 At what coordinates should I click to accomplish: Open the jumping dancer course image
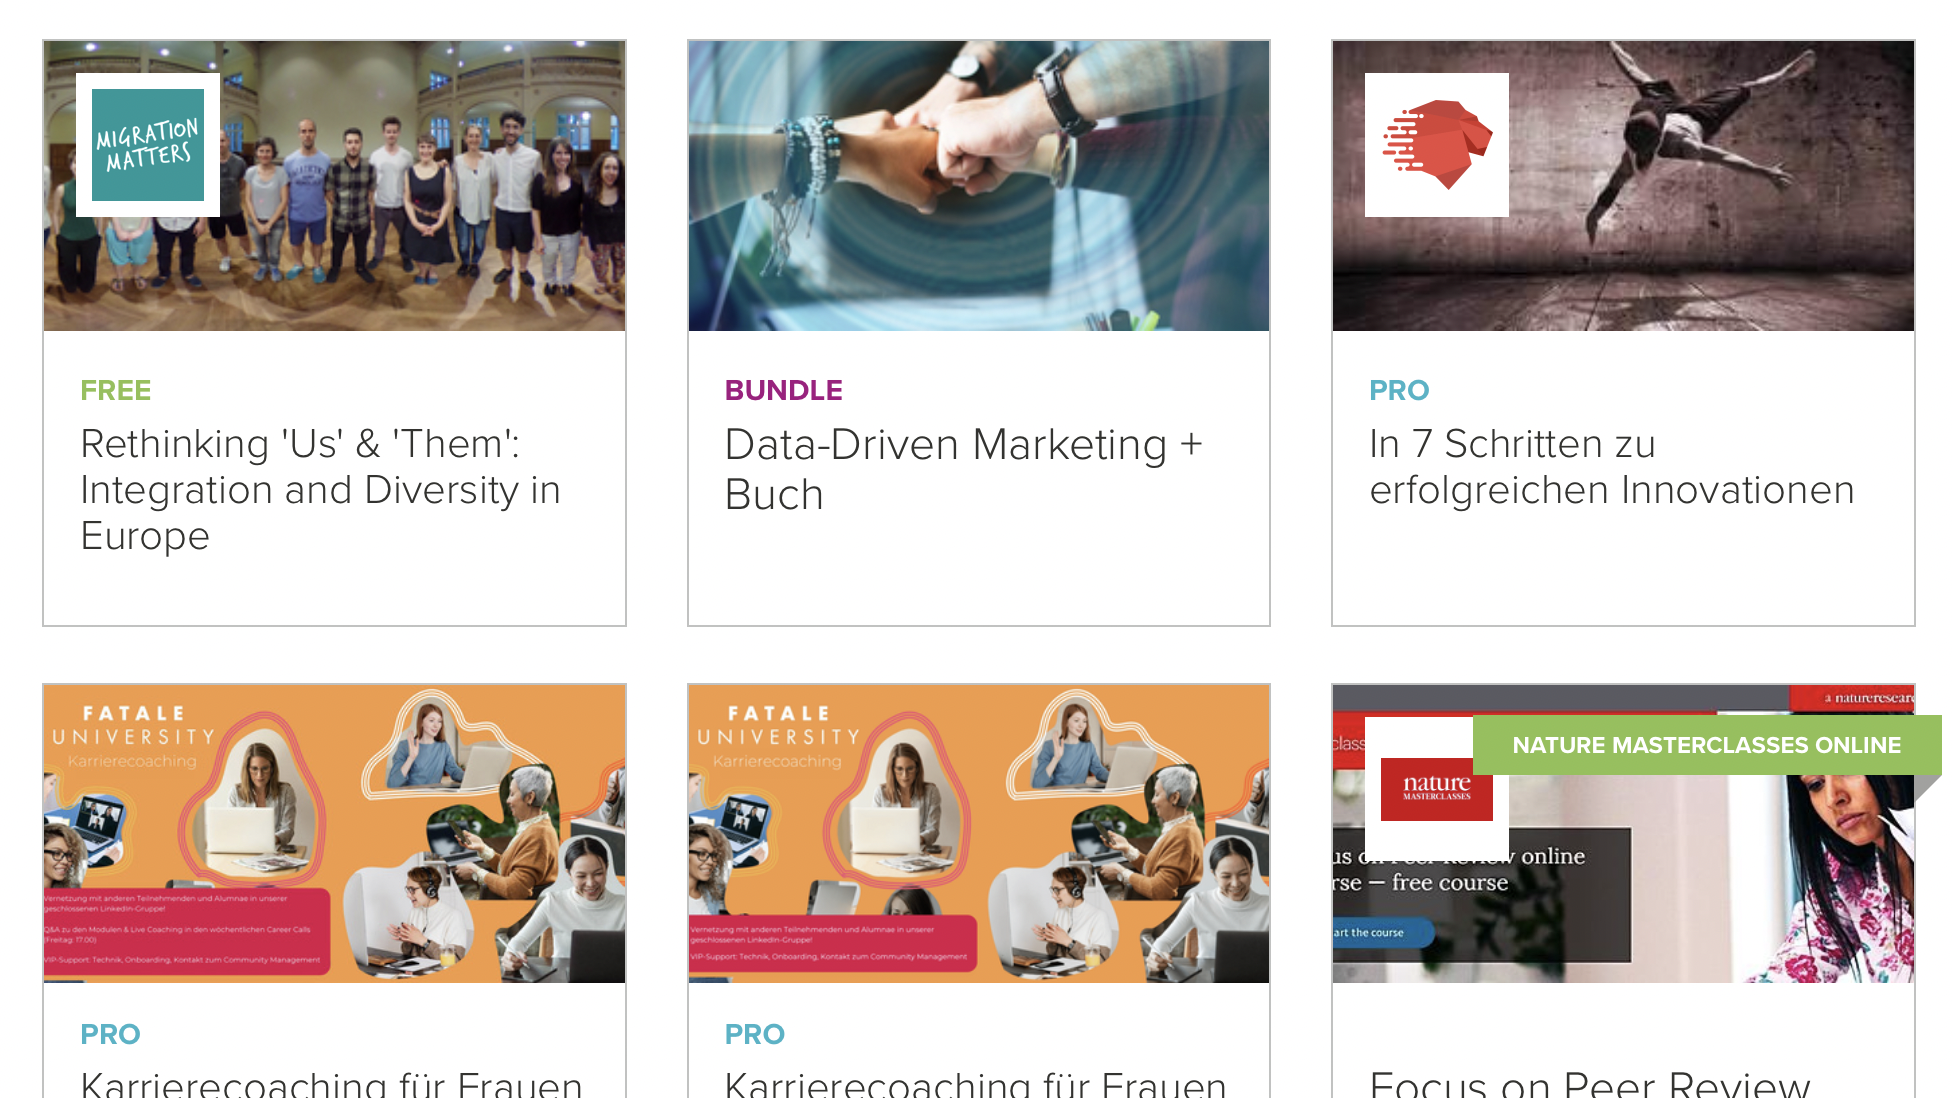pos(1700,200)
